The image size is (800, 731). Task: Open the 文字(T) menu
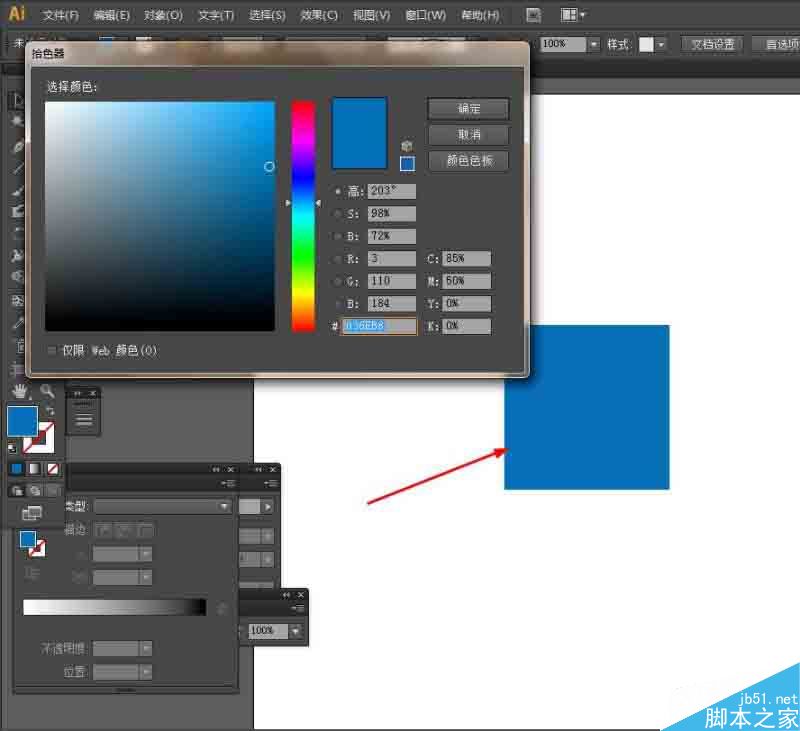[x=216, y=15]
